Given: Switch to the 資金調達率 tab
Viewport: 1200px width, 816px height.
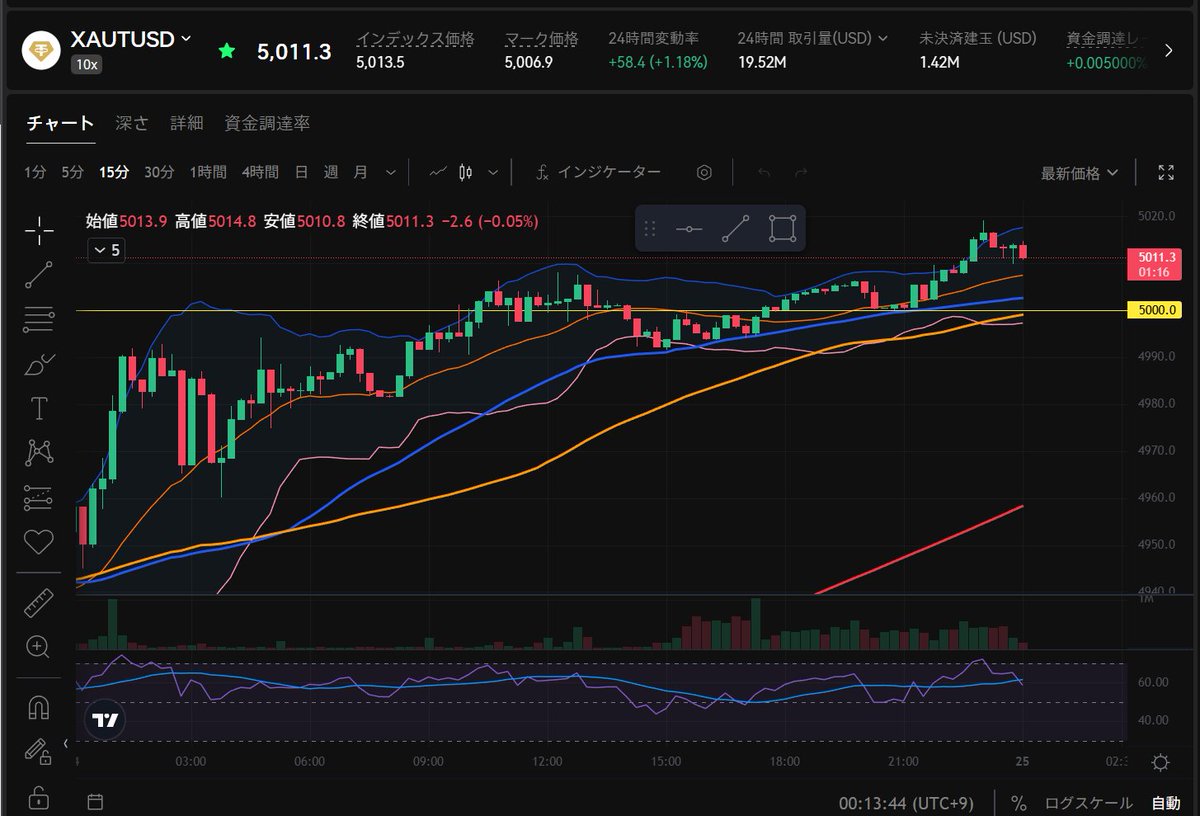Looking at the screenshot, I should (267, 123).
